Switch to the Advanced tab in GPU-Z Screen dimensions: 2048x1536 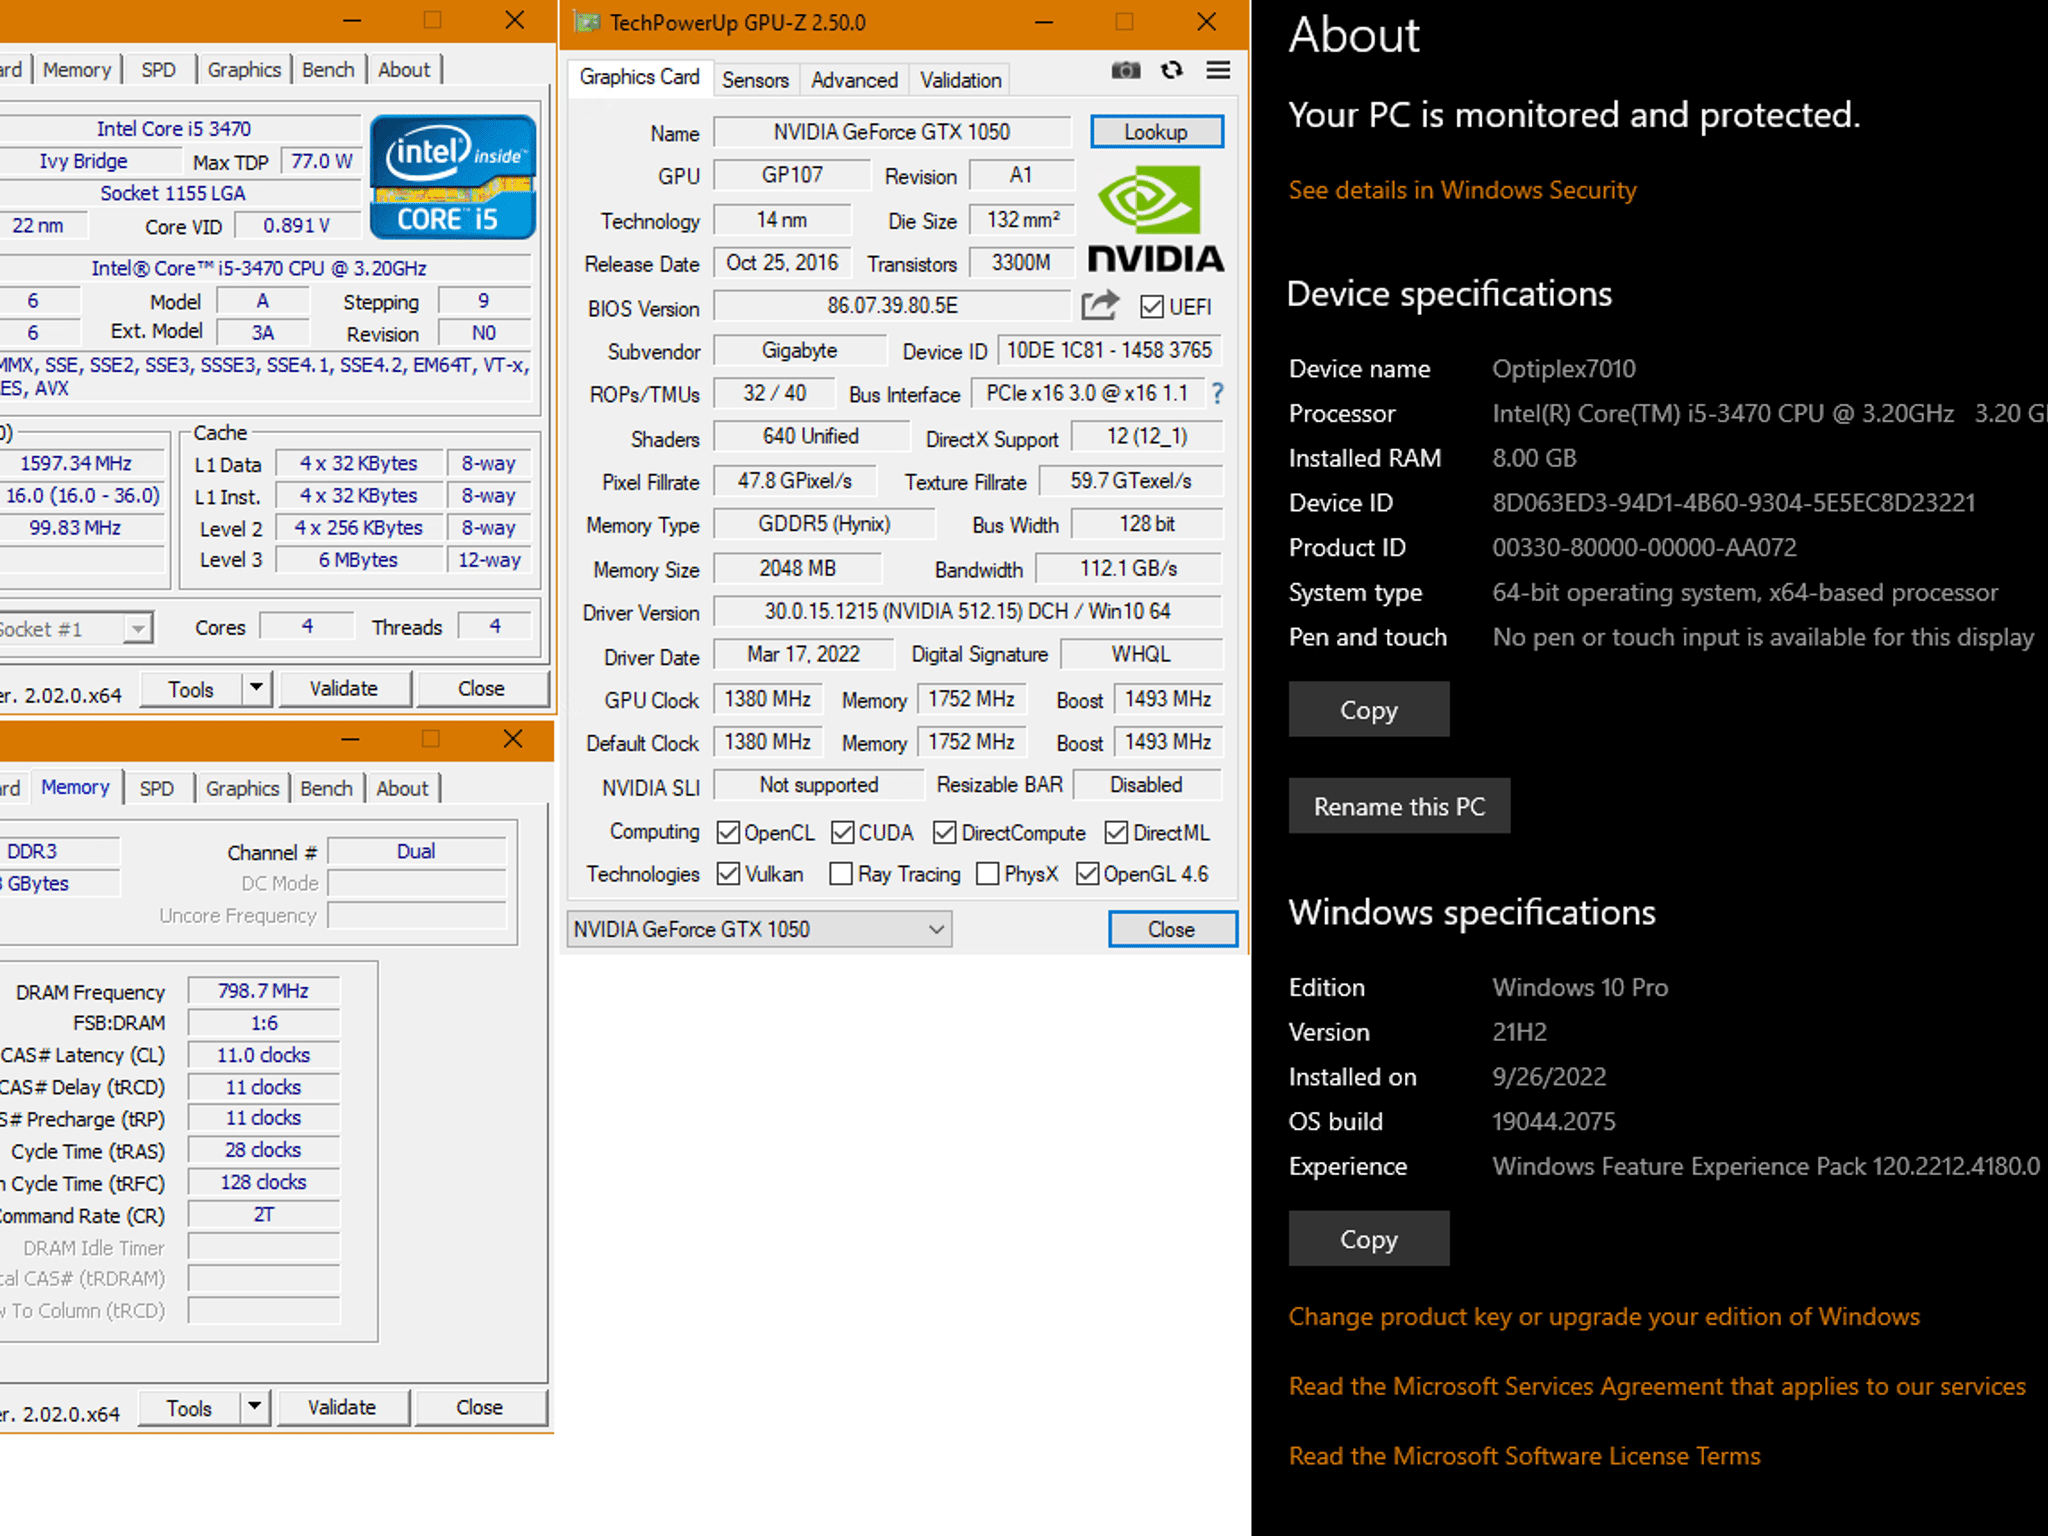tap(854, 80)
